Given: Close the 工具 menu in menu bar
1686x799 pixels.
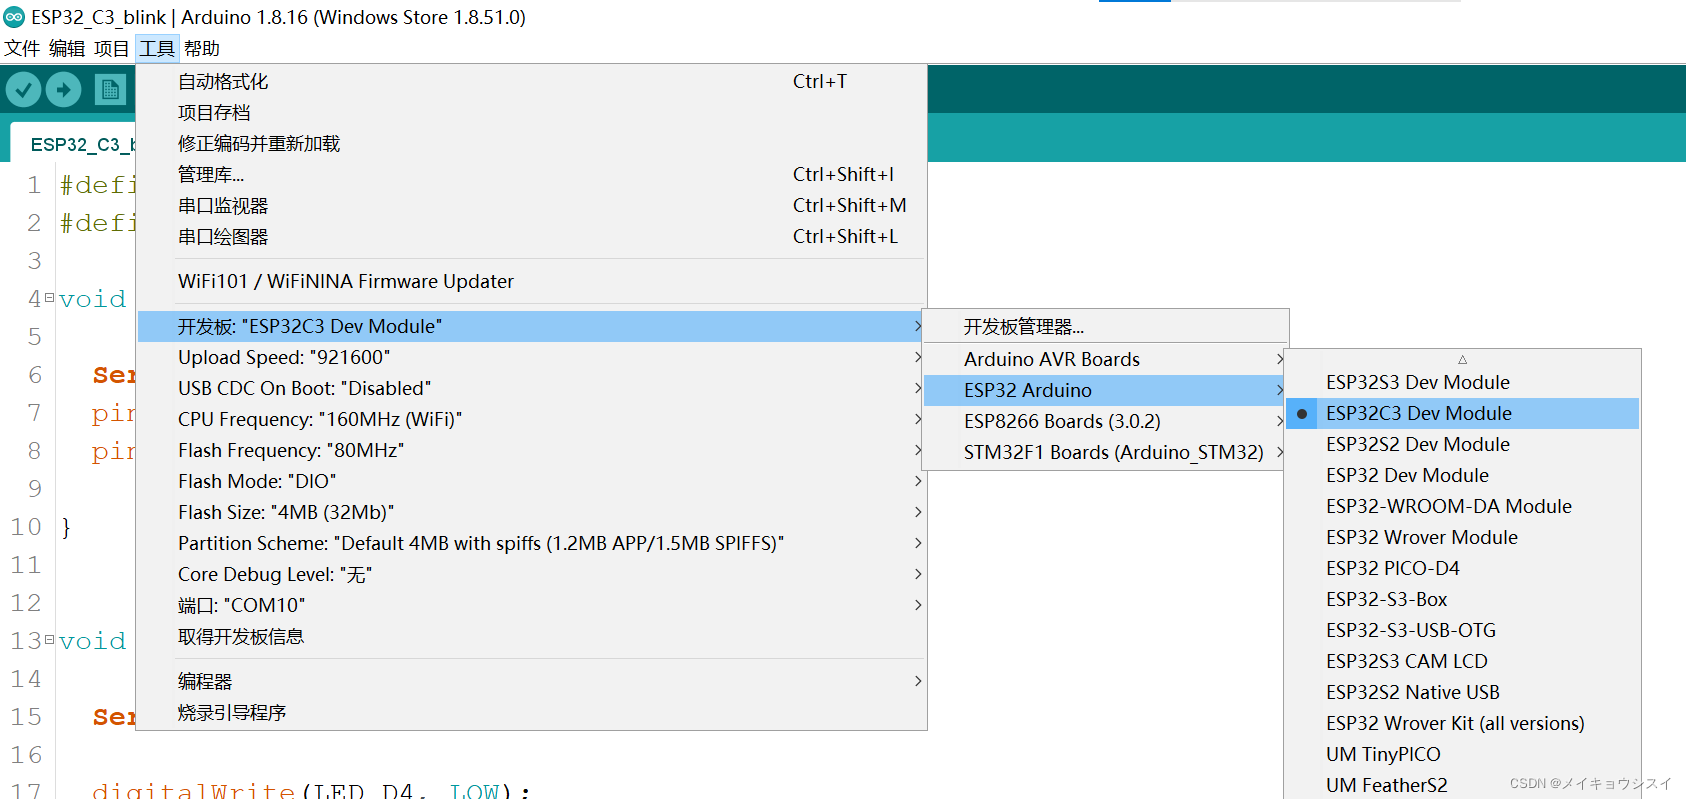Looking at the screenshot, I should tap(157, 48).
